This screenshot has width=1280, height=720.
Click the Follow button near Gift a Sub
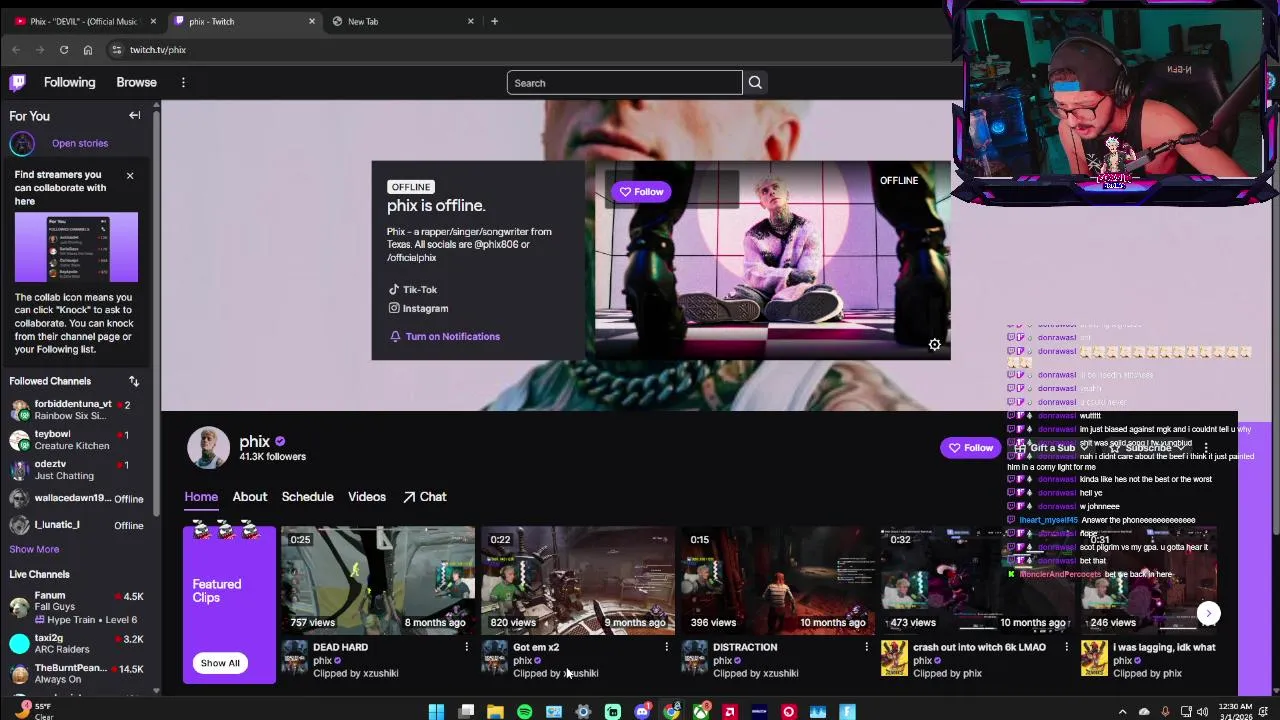970,448
